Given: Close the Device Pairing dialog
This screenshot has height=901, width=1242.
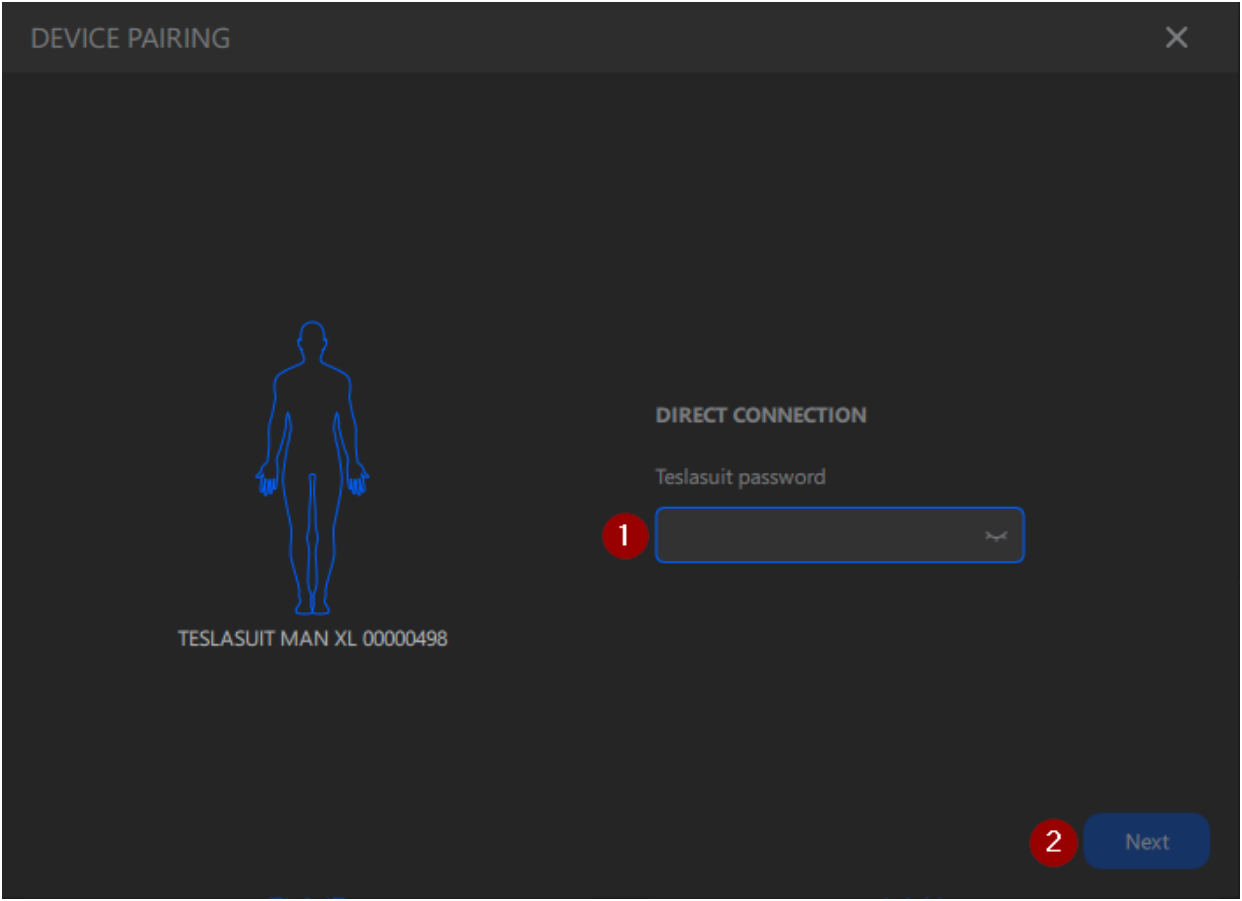Looking at the screenshot, I should pos(1177,38).
